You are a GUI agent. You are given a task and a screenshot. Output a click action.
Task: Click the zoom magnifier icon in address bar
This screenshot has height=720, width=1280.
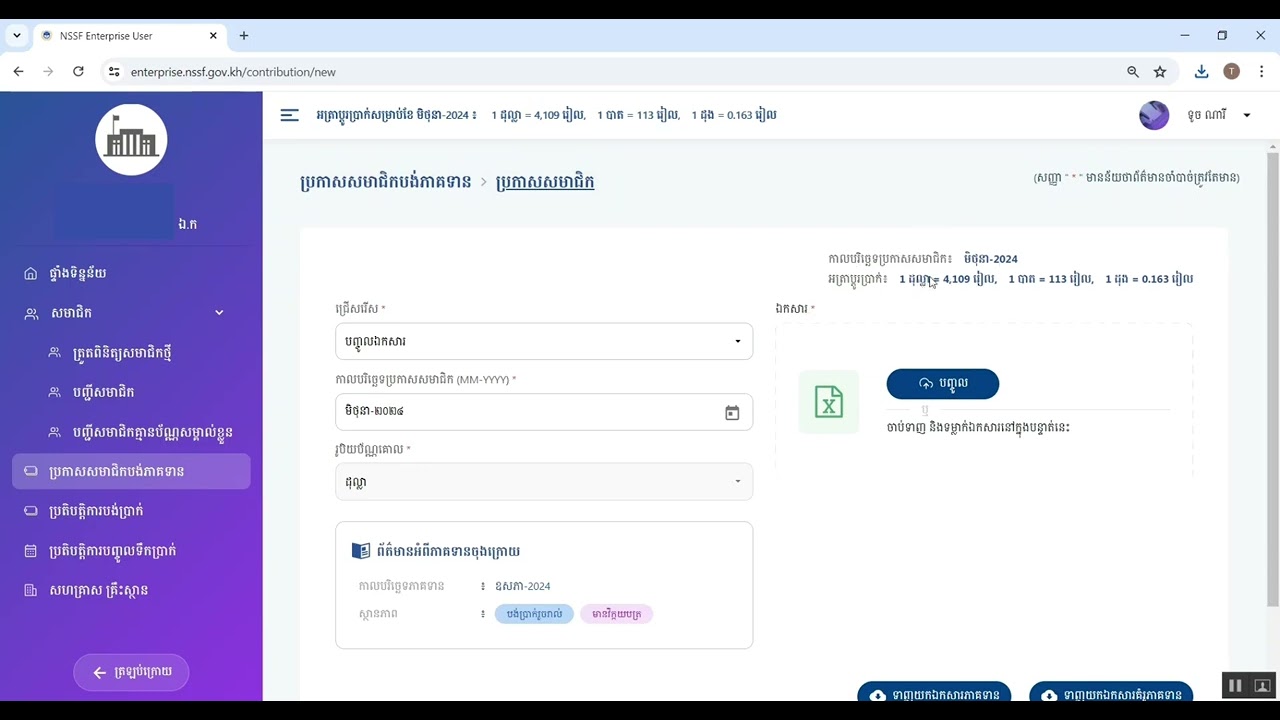click(1133, 72)
